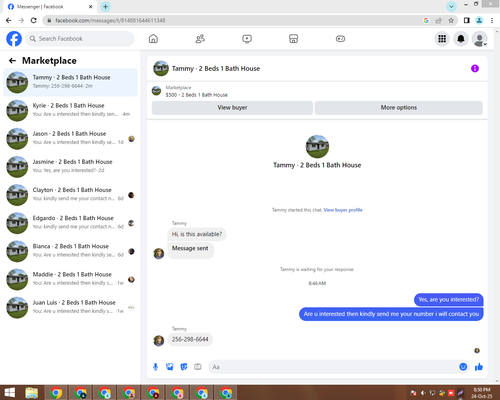
Task: Click the 'Hi, is this available?' message
Action: pyautogui.click(x=197, y=234)
